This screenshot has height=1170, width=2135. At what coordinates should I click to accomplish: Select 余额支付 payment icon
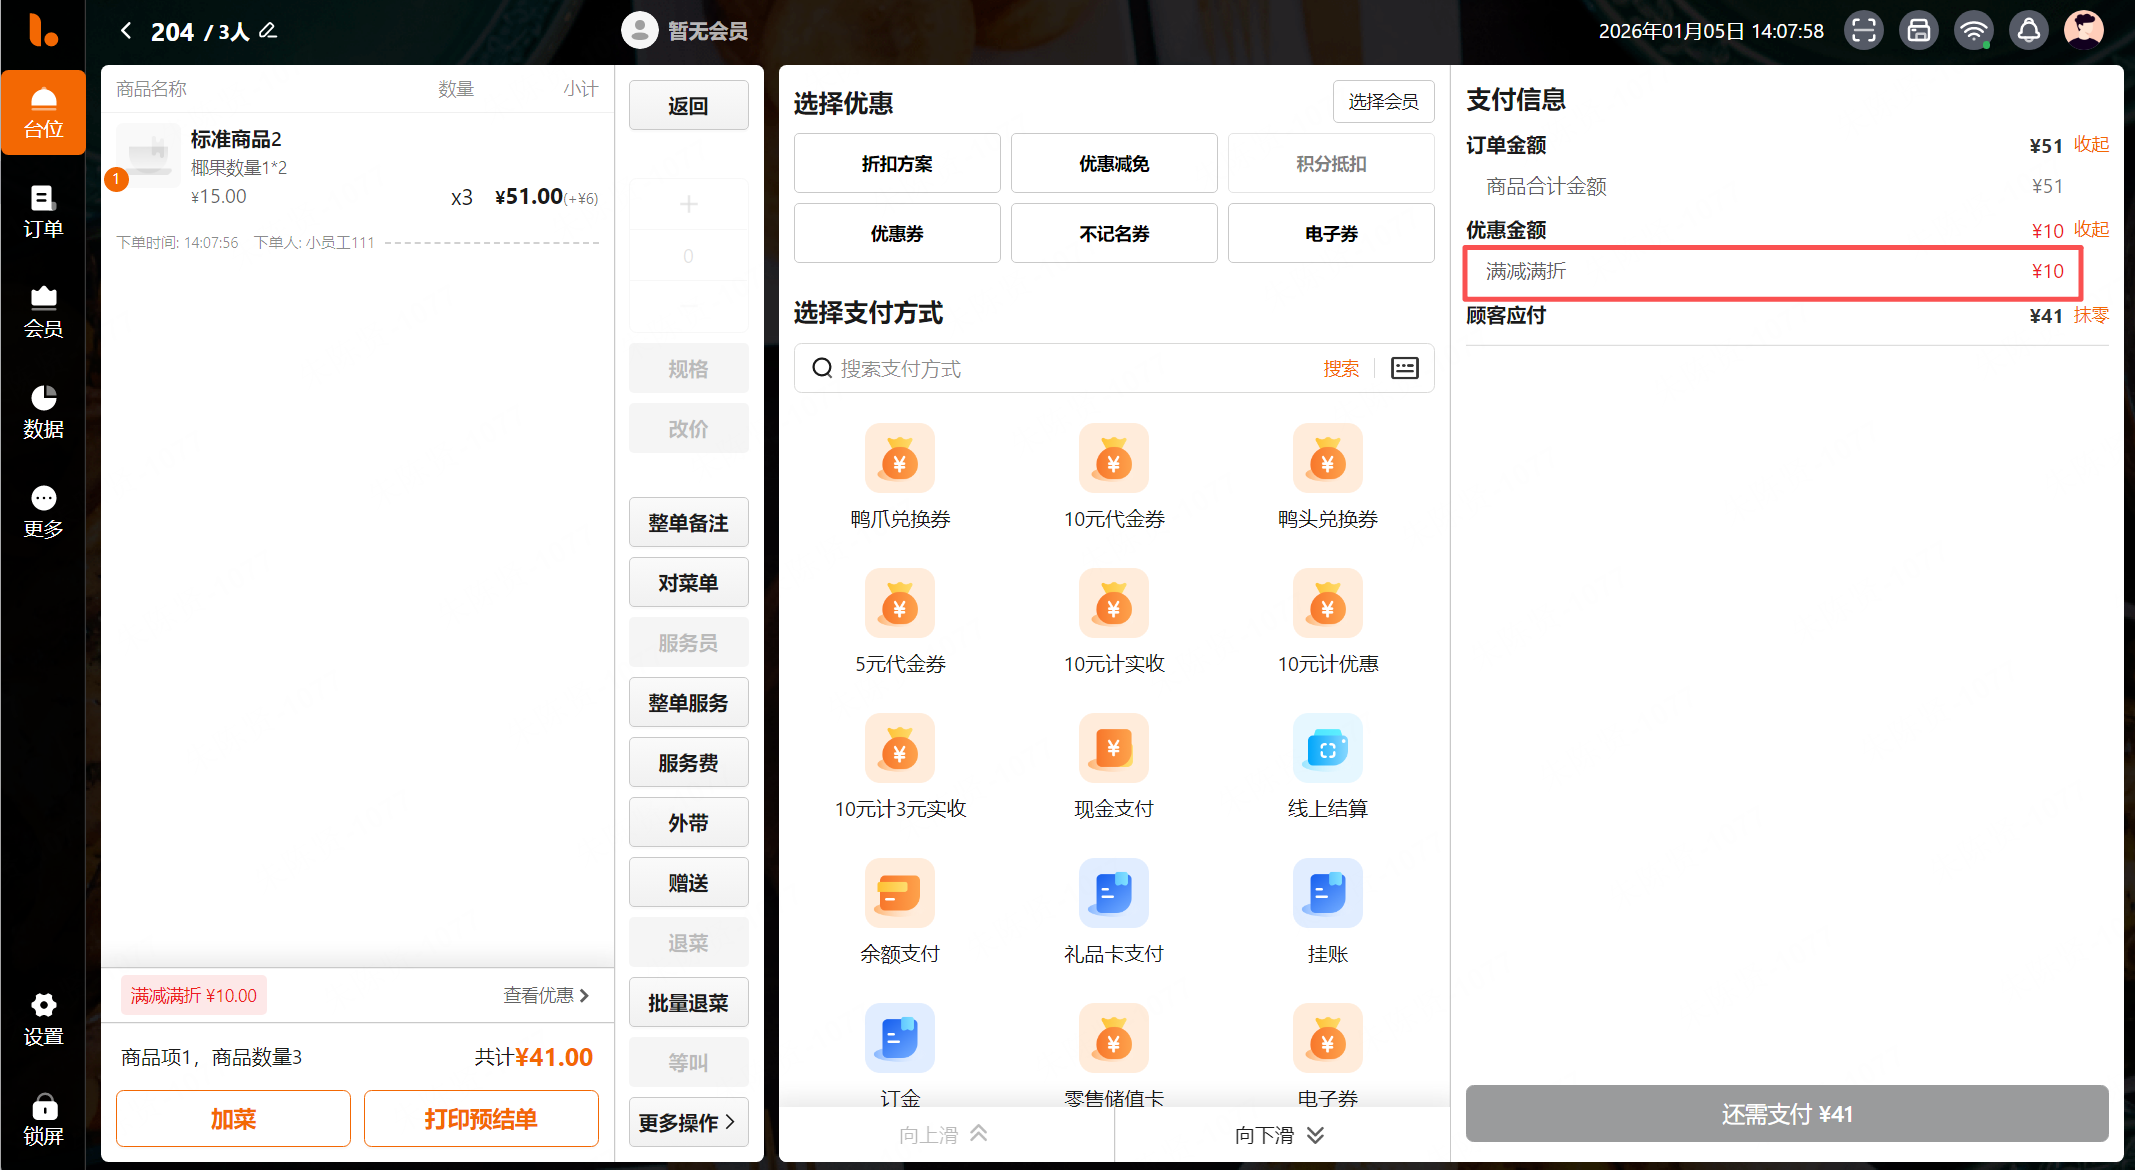click(899, 893)
